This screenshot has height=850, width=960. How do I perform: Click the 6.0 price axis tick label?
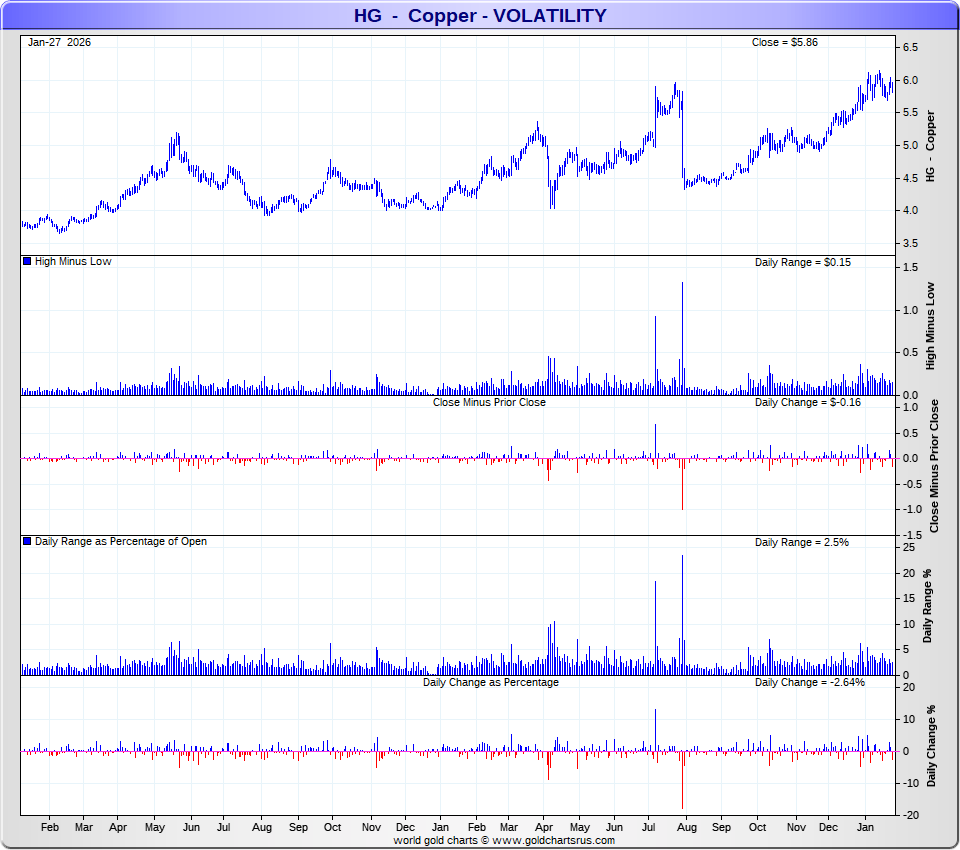910,80
